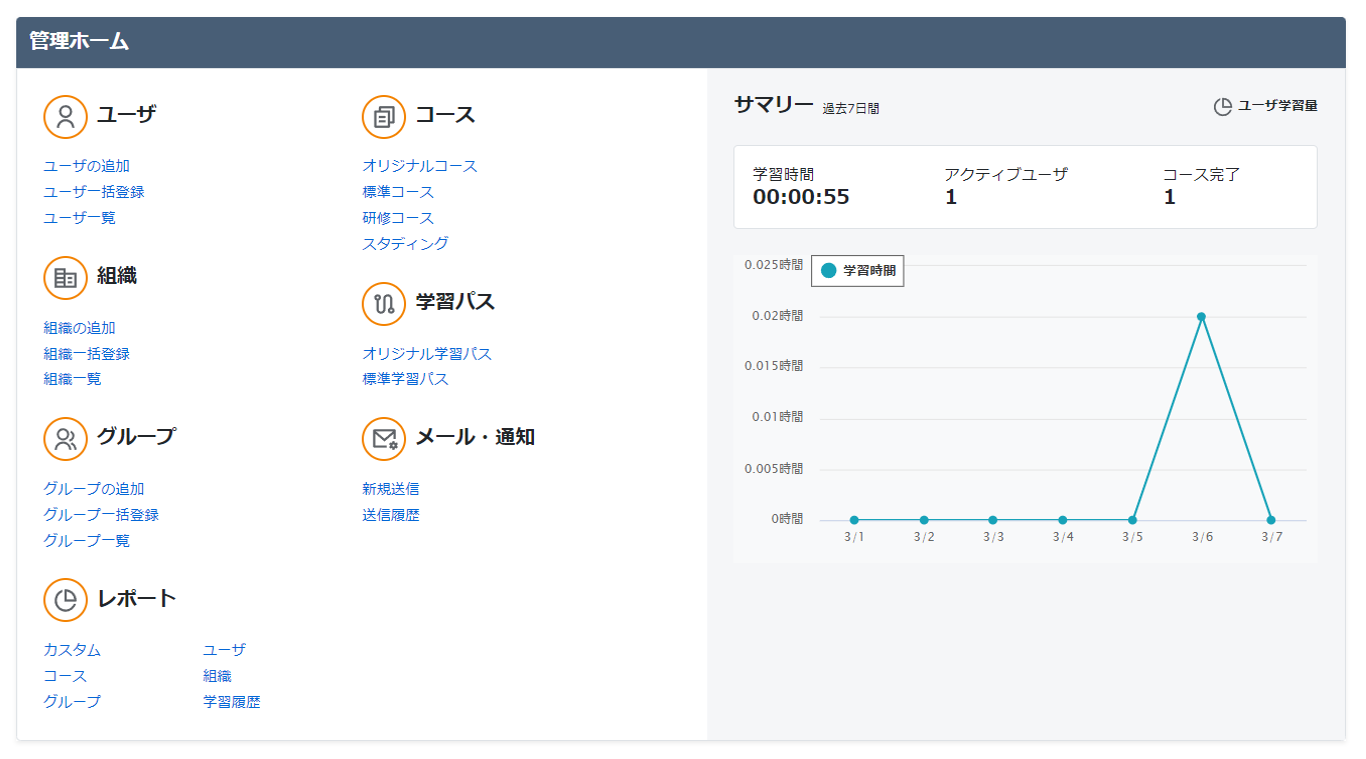Toggle the 学習時間 legend marker in chart
The image size is (1366, 759).
tap(828, 270)
